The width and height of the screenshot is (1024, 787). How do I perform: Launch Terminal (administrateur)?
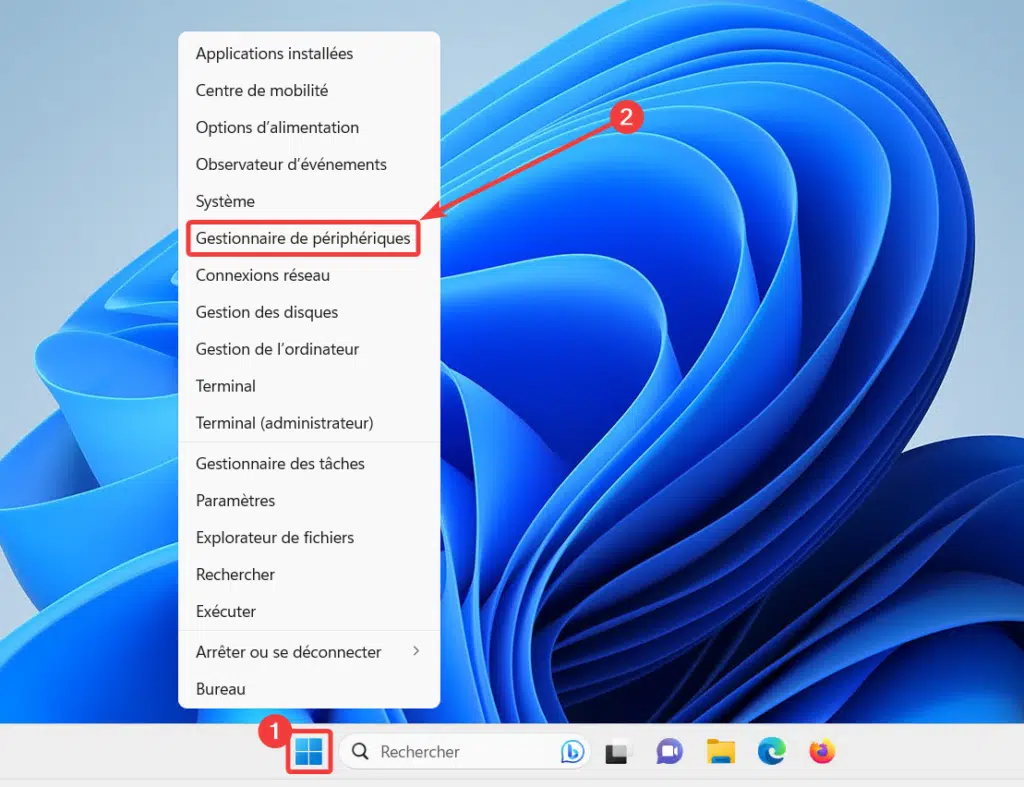click(x=309, y=423)
